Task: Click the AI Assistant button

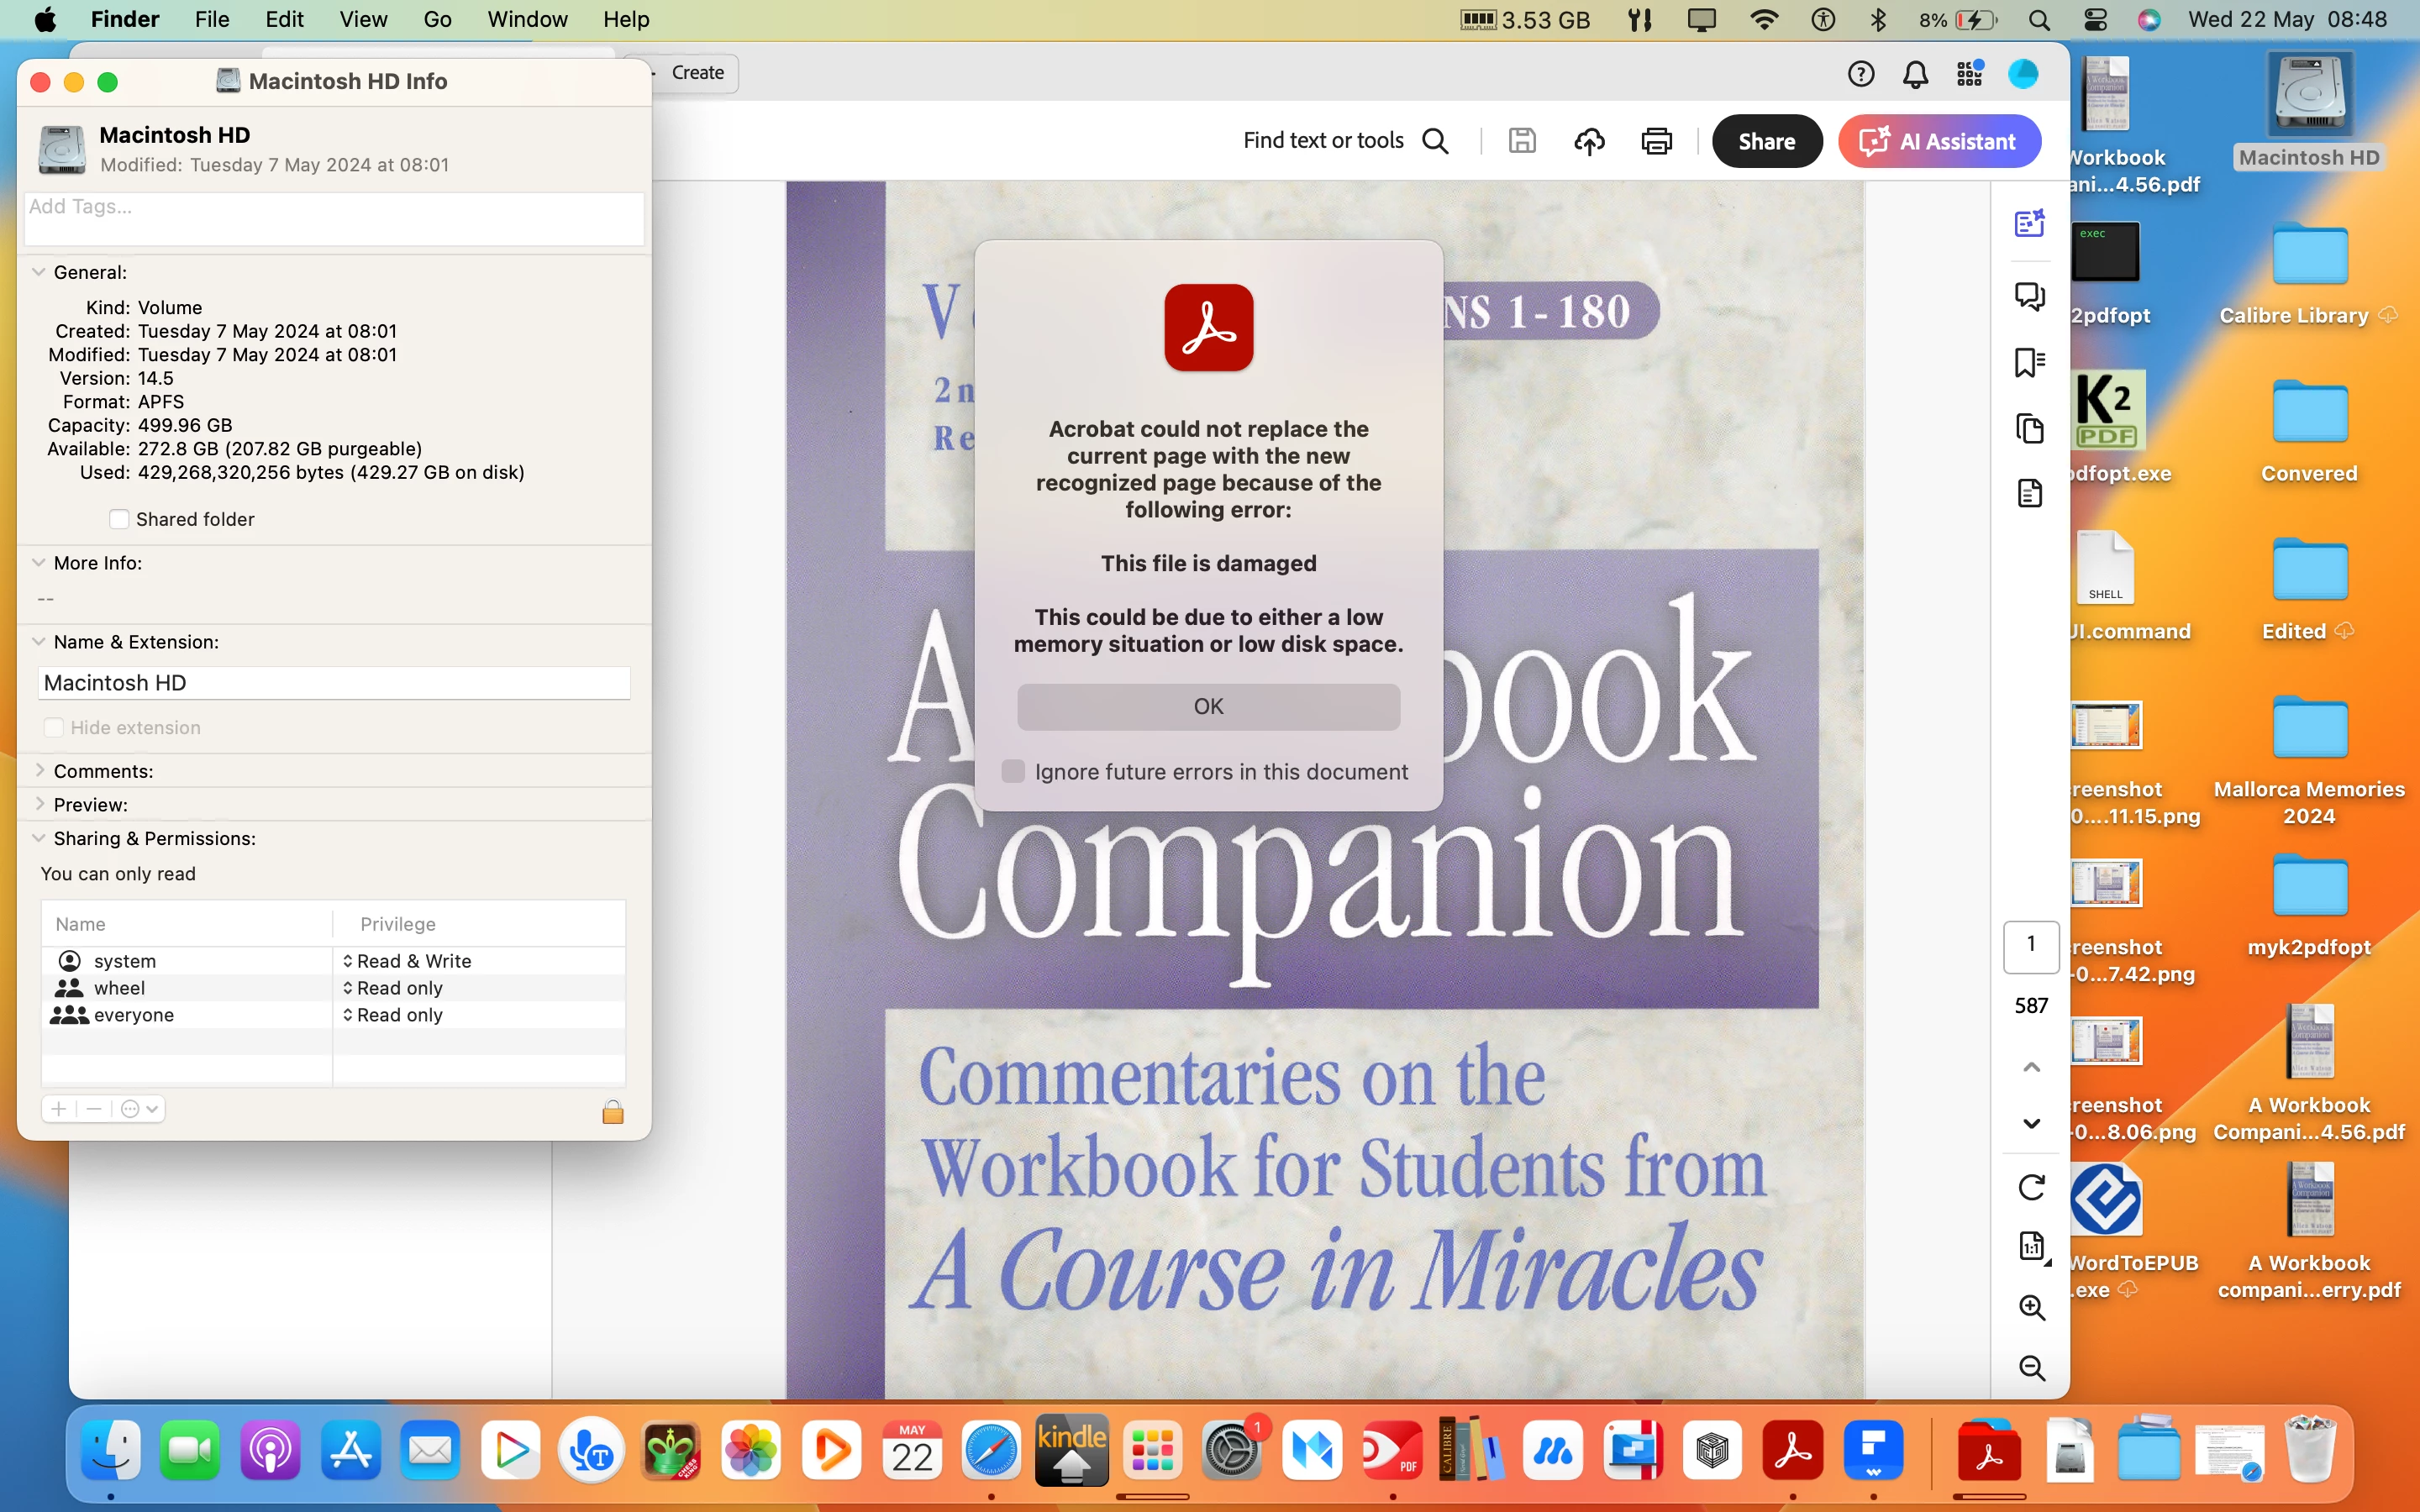Action: [1938, 141]
